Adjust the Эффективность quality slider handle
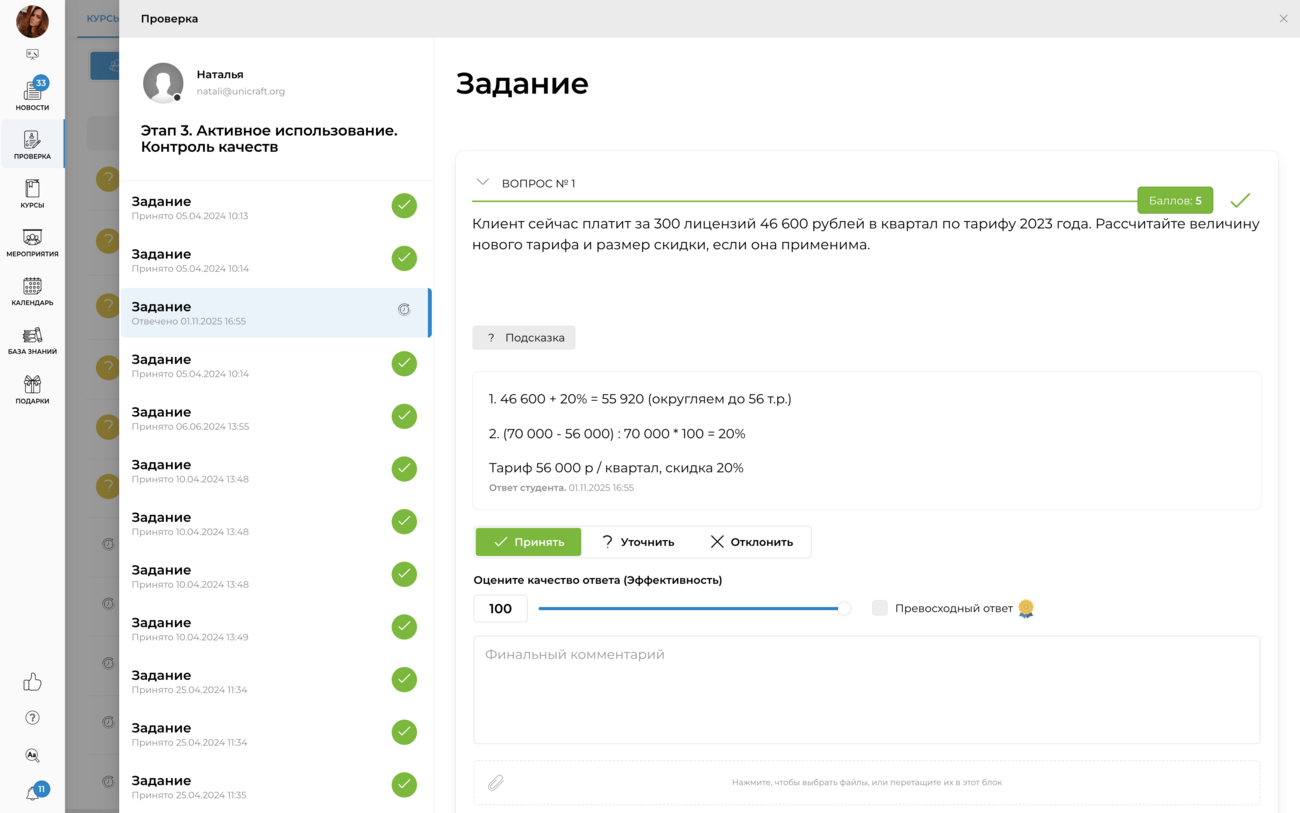Image resolution: width=1300 pixels, height=813 pixels. [x=844, y=608]
